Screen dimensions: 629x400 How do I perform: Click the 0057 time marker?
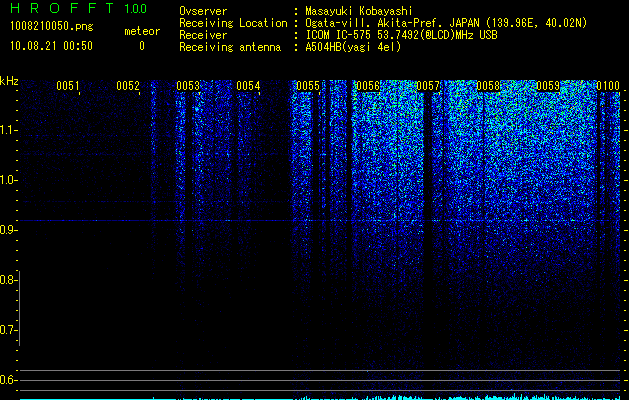(x=428, y=86)
